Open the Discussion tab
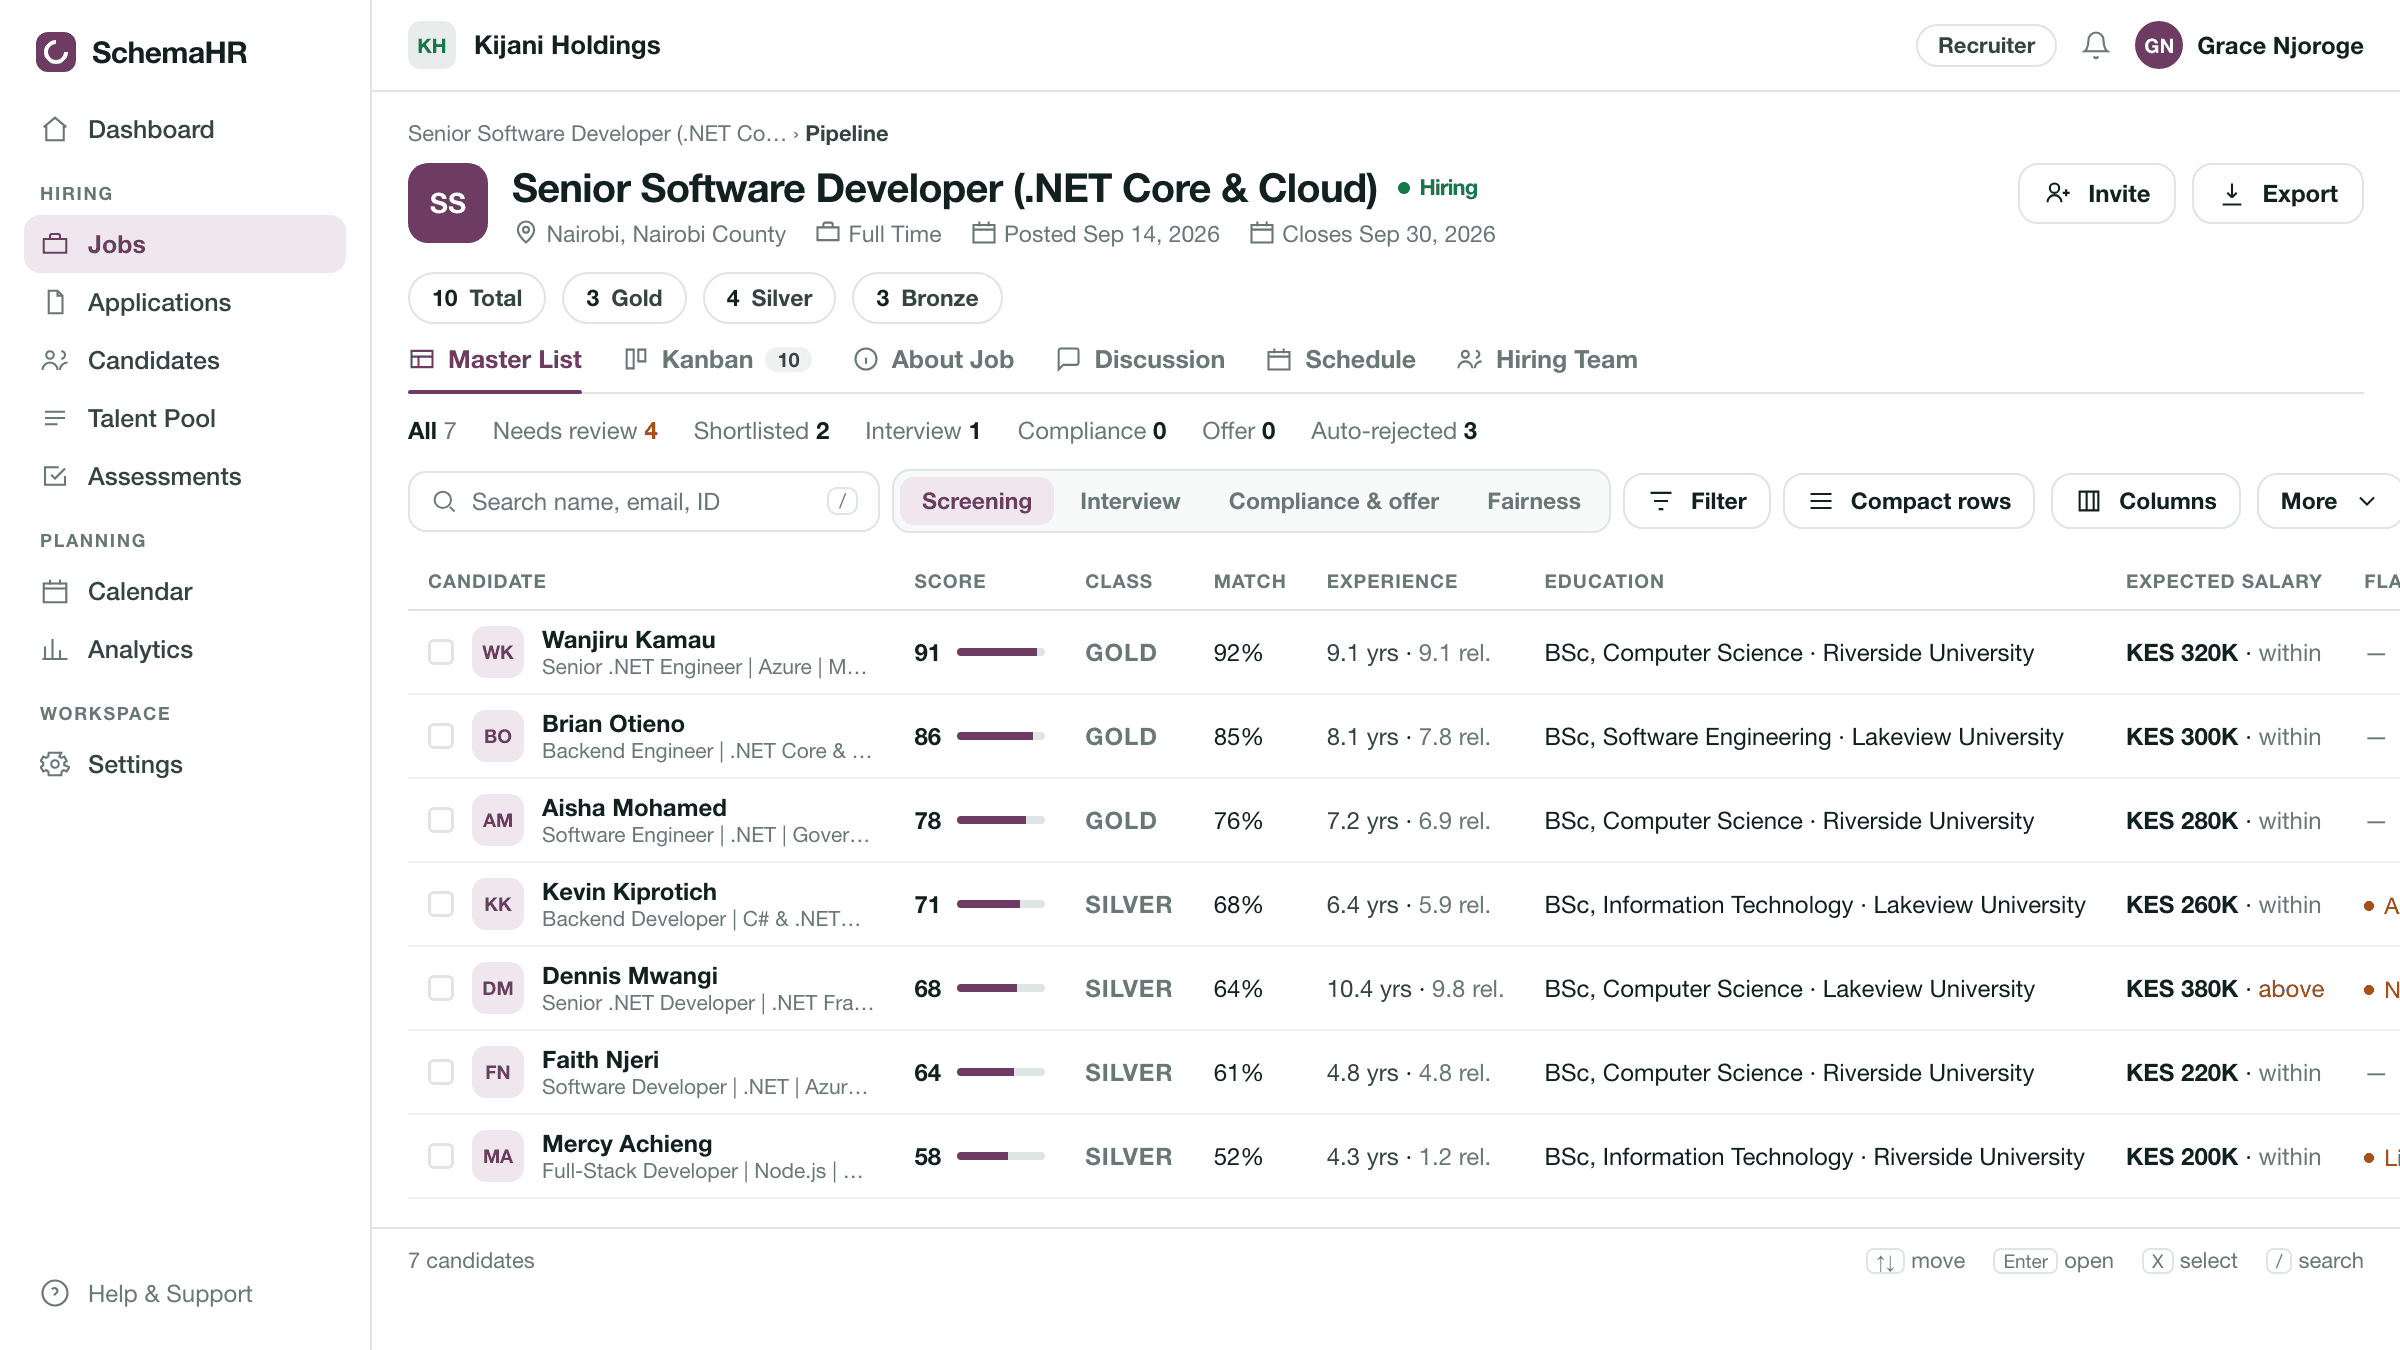Viewport: 2400px width, 1350px height. [1140, 359]
